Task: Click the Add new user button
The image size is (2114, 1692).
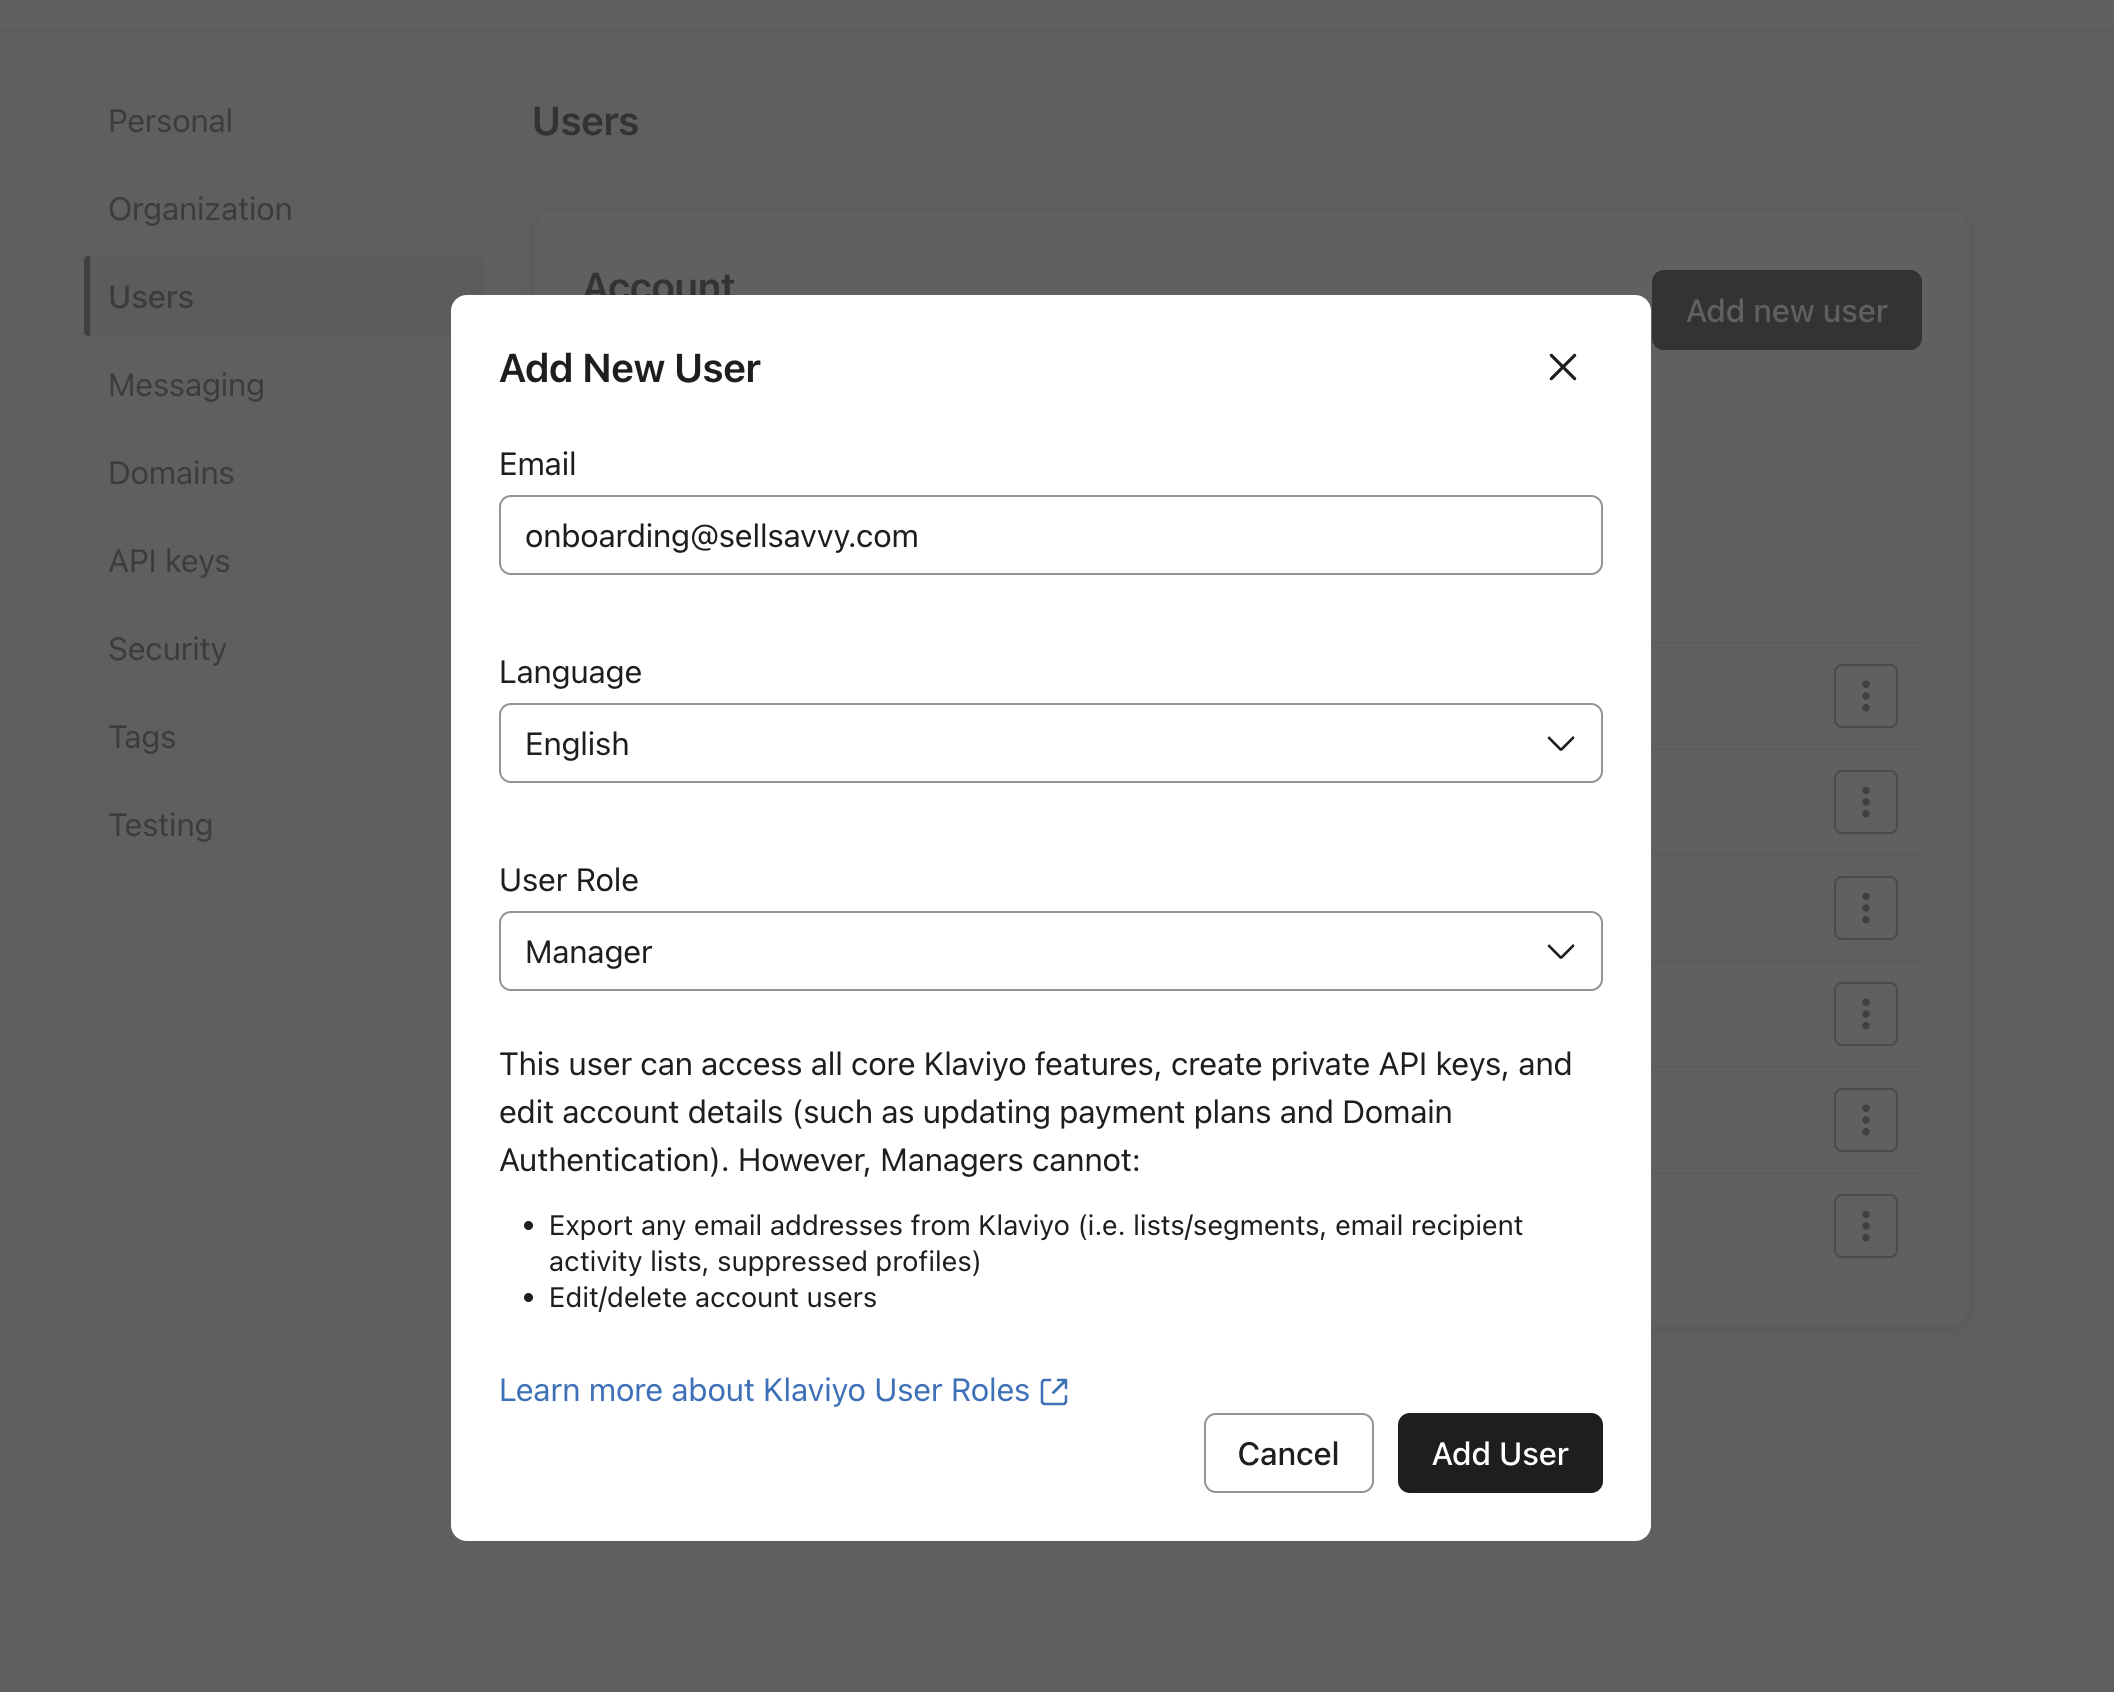Action: click(x=1786, y=310)
